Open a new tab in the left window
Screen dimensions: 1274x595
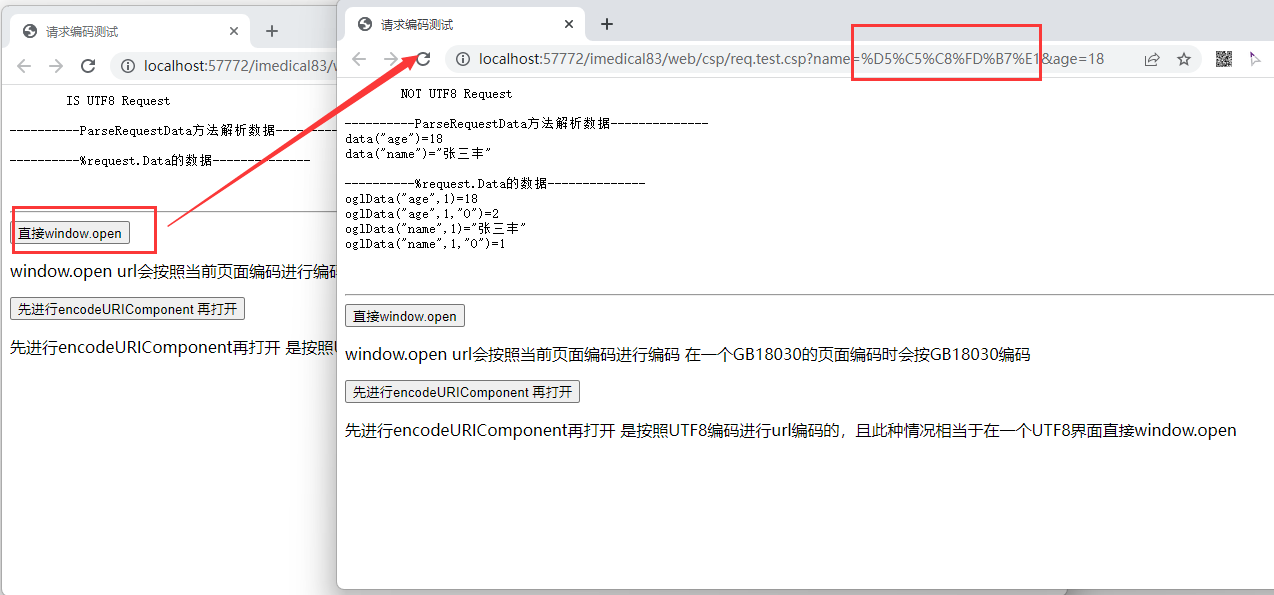[x=271, y=31]
